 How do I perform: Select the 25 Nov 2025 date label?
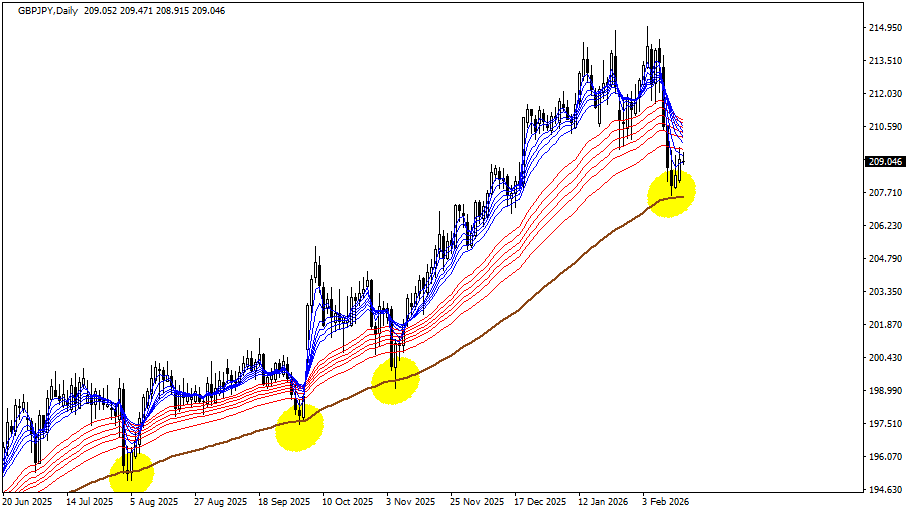tap(476, 502)
